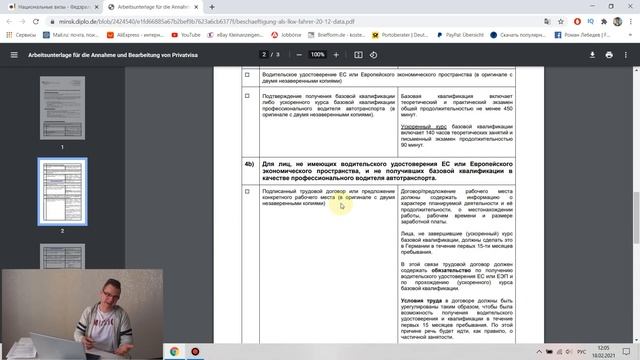Click the 4b) section heading text

point(387,171)
